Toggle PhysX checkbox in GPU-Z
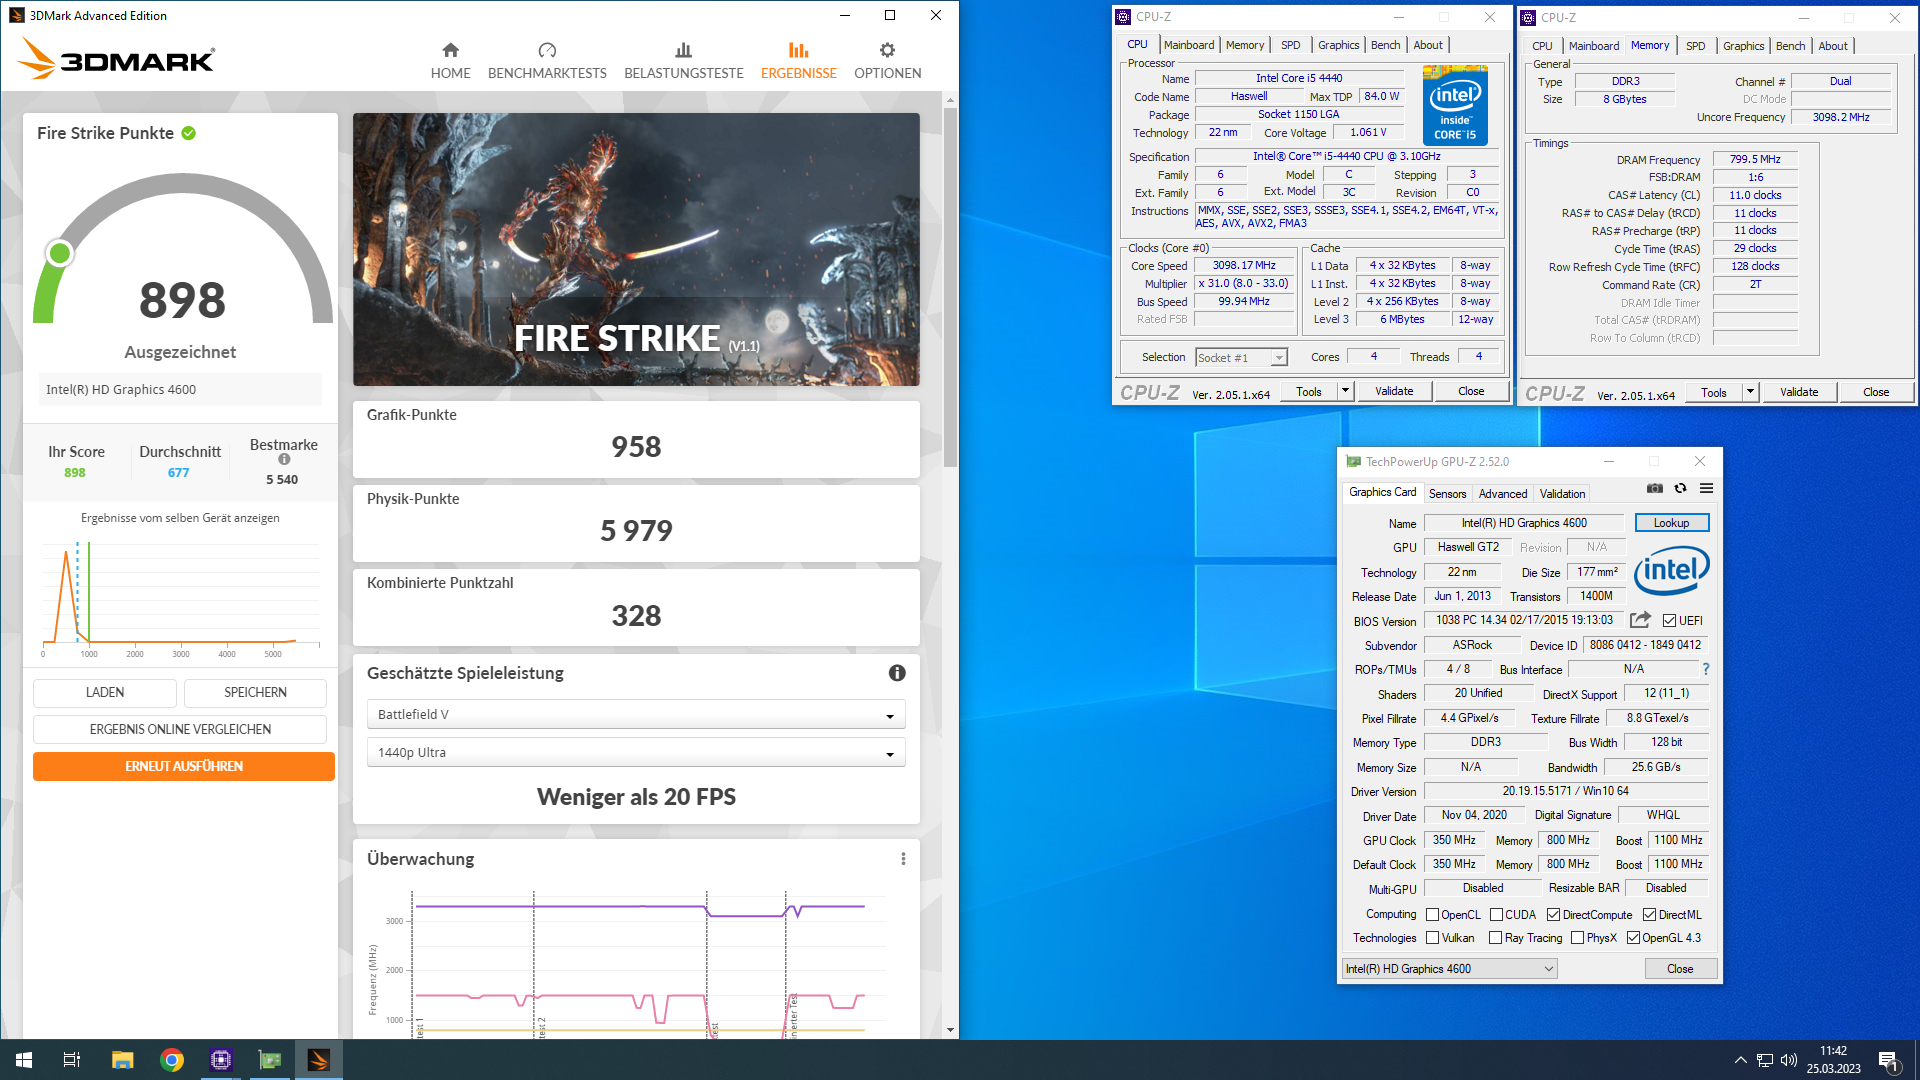Viewport: 1920px width, 1080px height. 1577,938
